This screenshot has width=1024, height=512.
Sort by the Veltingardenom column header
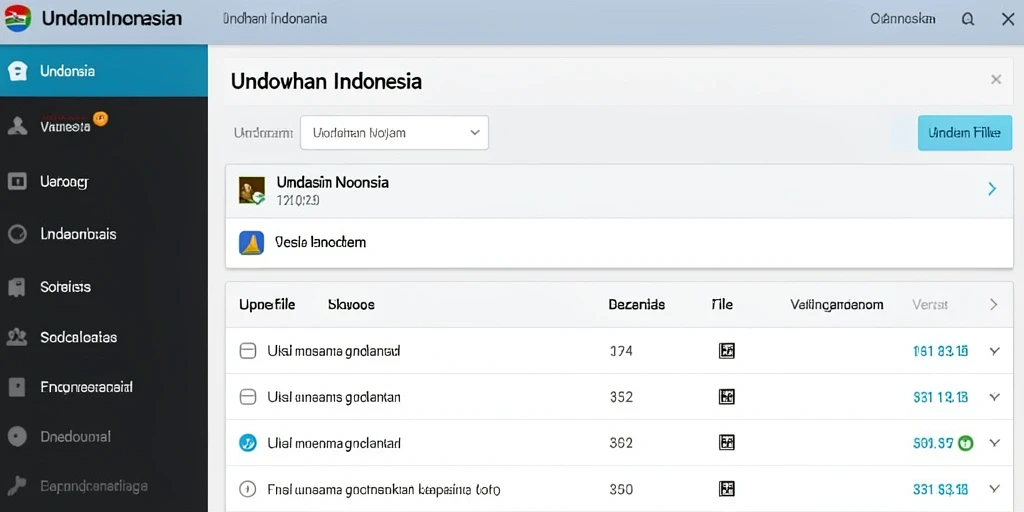837,304
